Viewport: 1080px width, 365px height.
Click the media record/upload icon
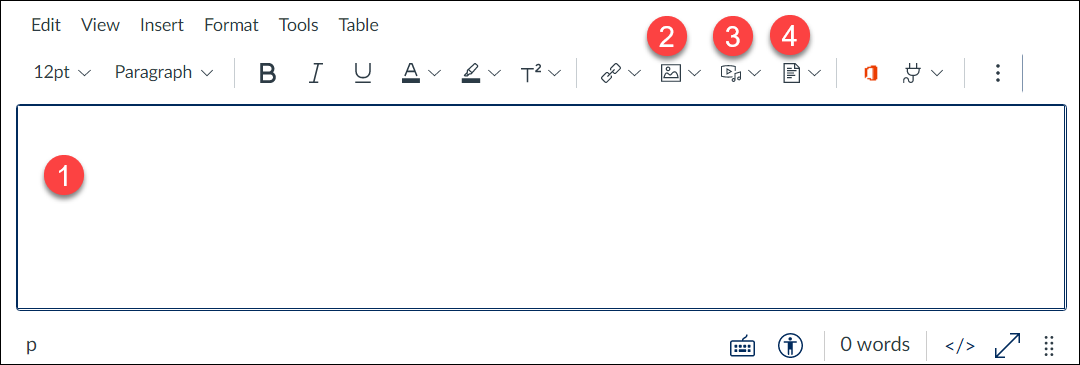[x=731, y=73]
